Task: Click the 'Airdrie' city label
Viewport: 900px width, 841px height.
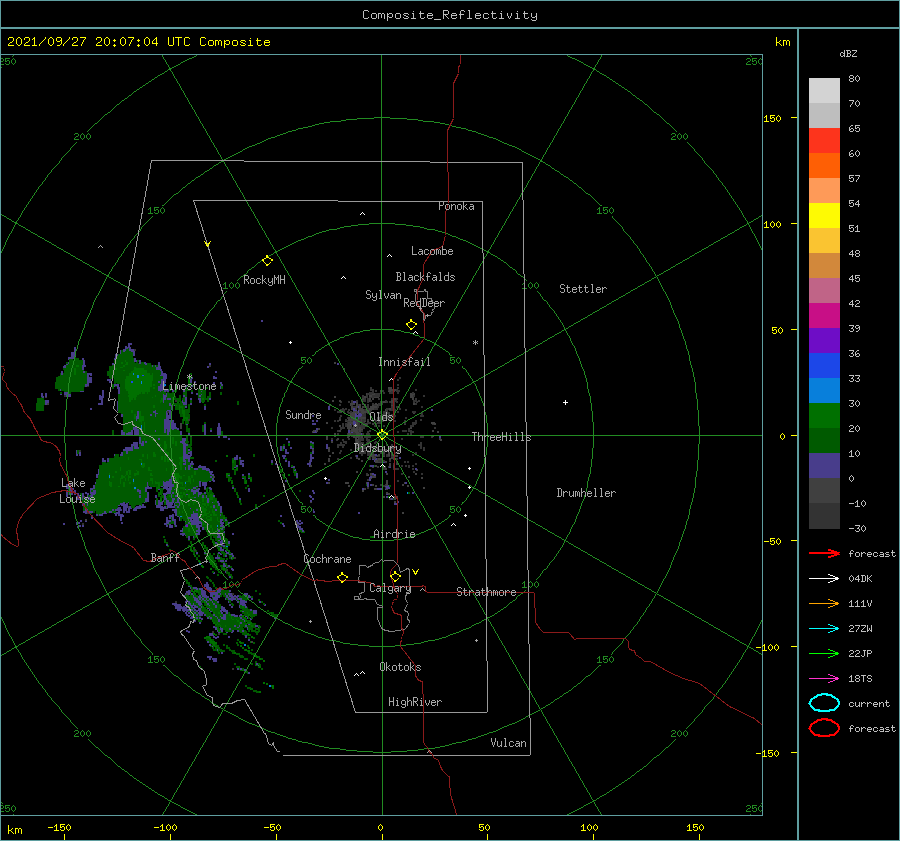Action: (394, 534)
